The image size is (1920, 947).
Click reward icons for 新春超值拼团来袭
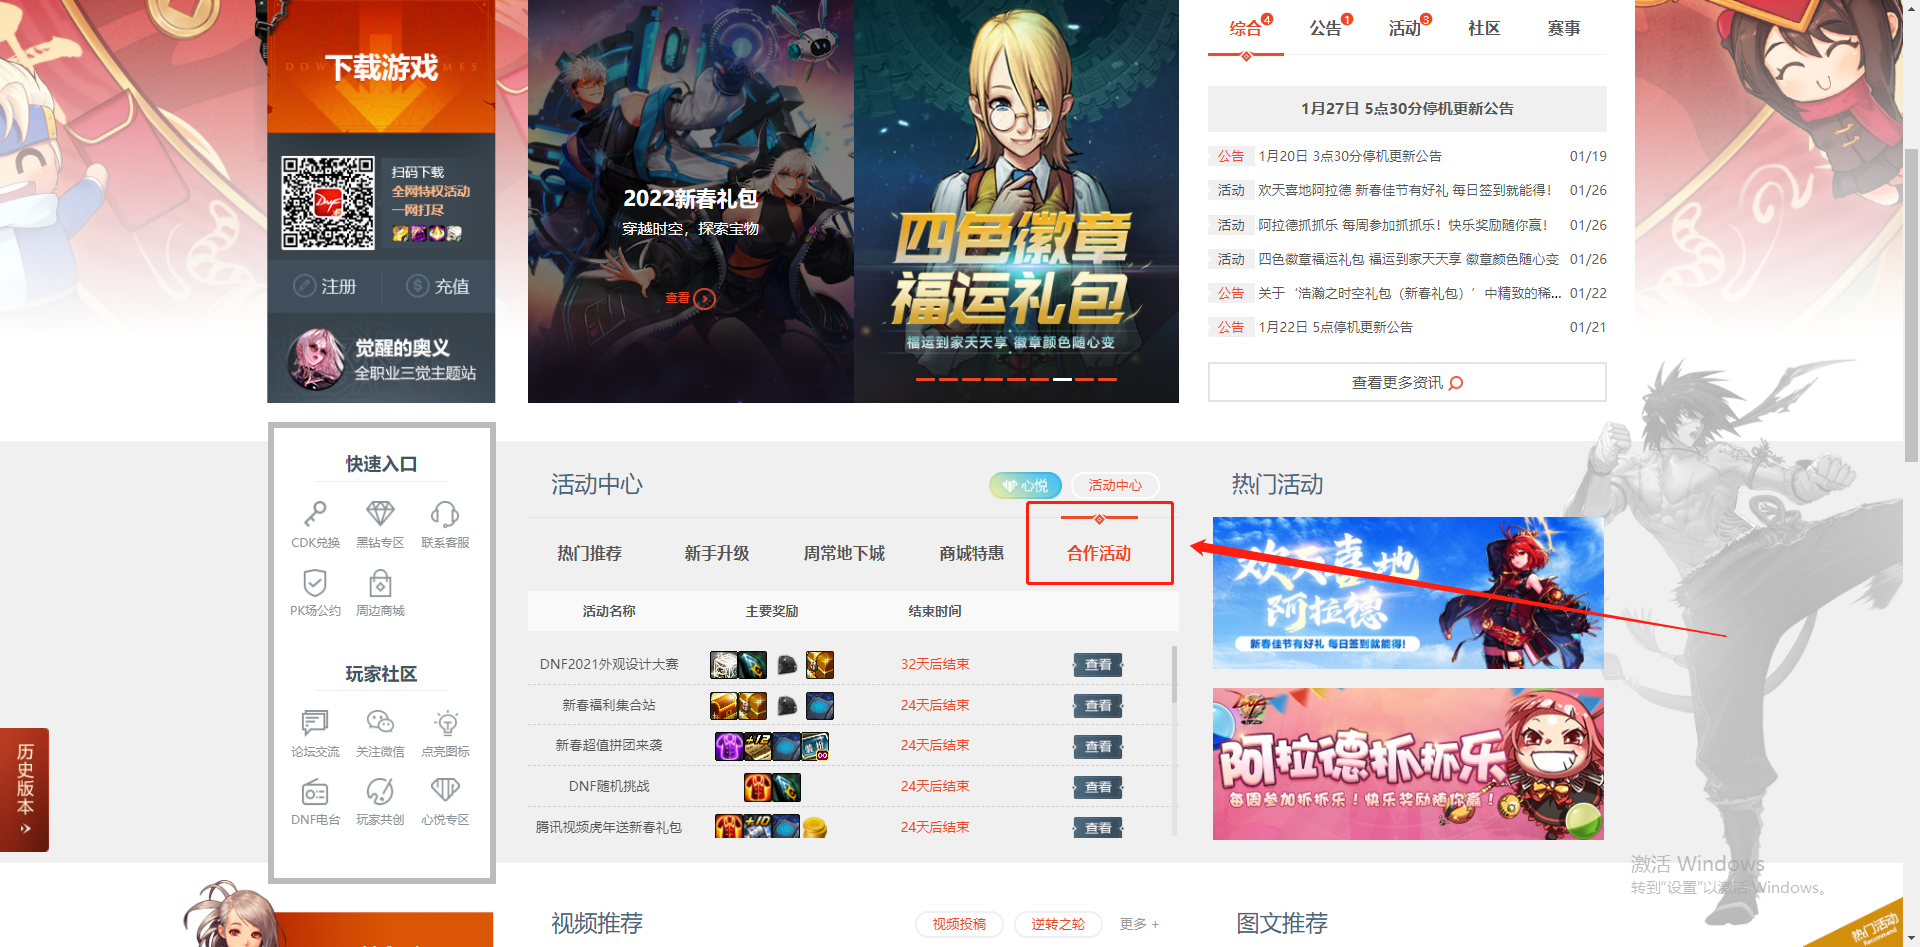772,746
